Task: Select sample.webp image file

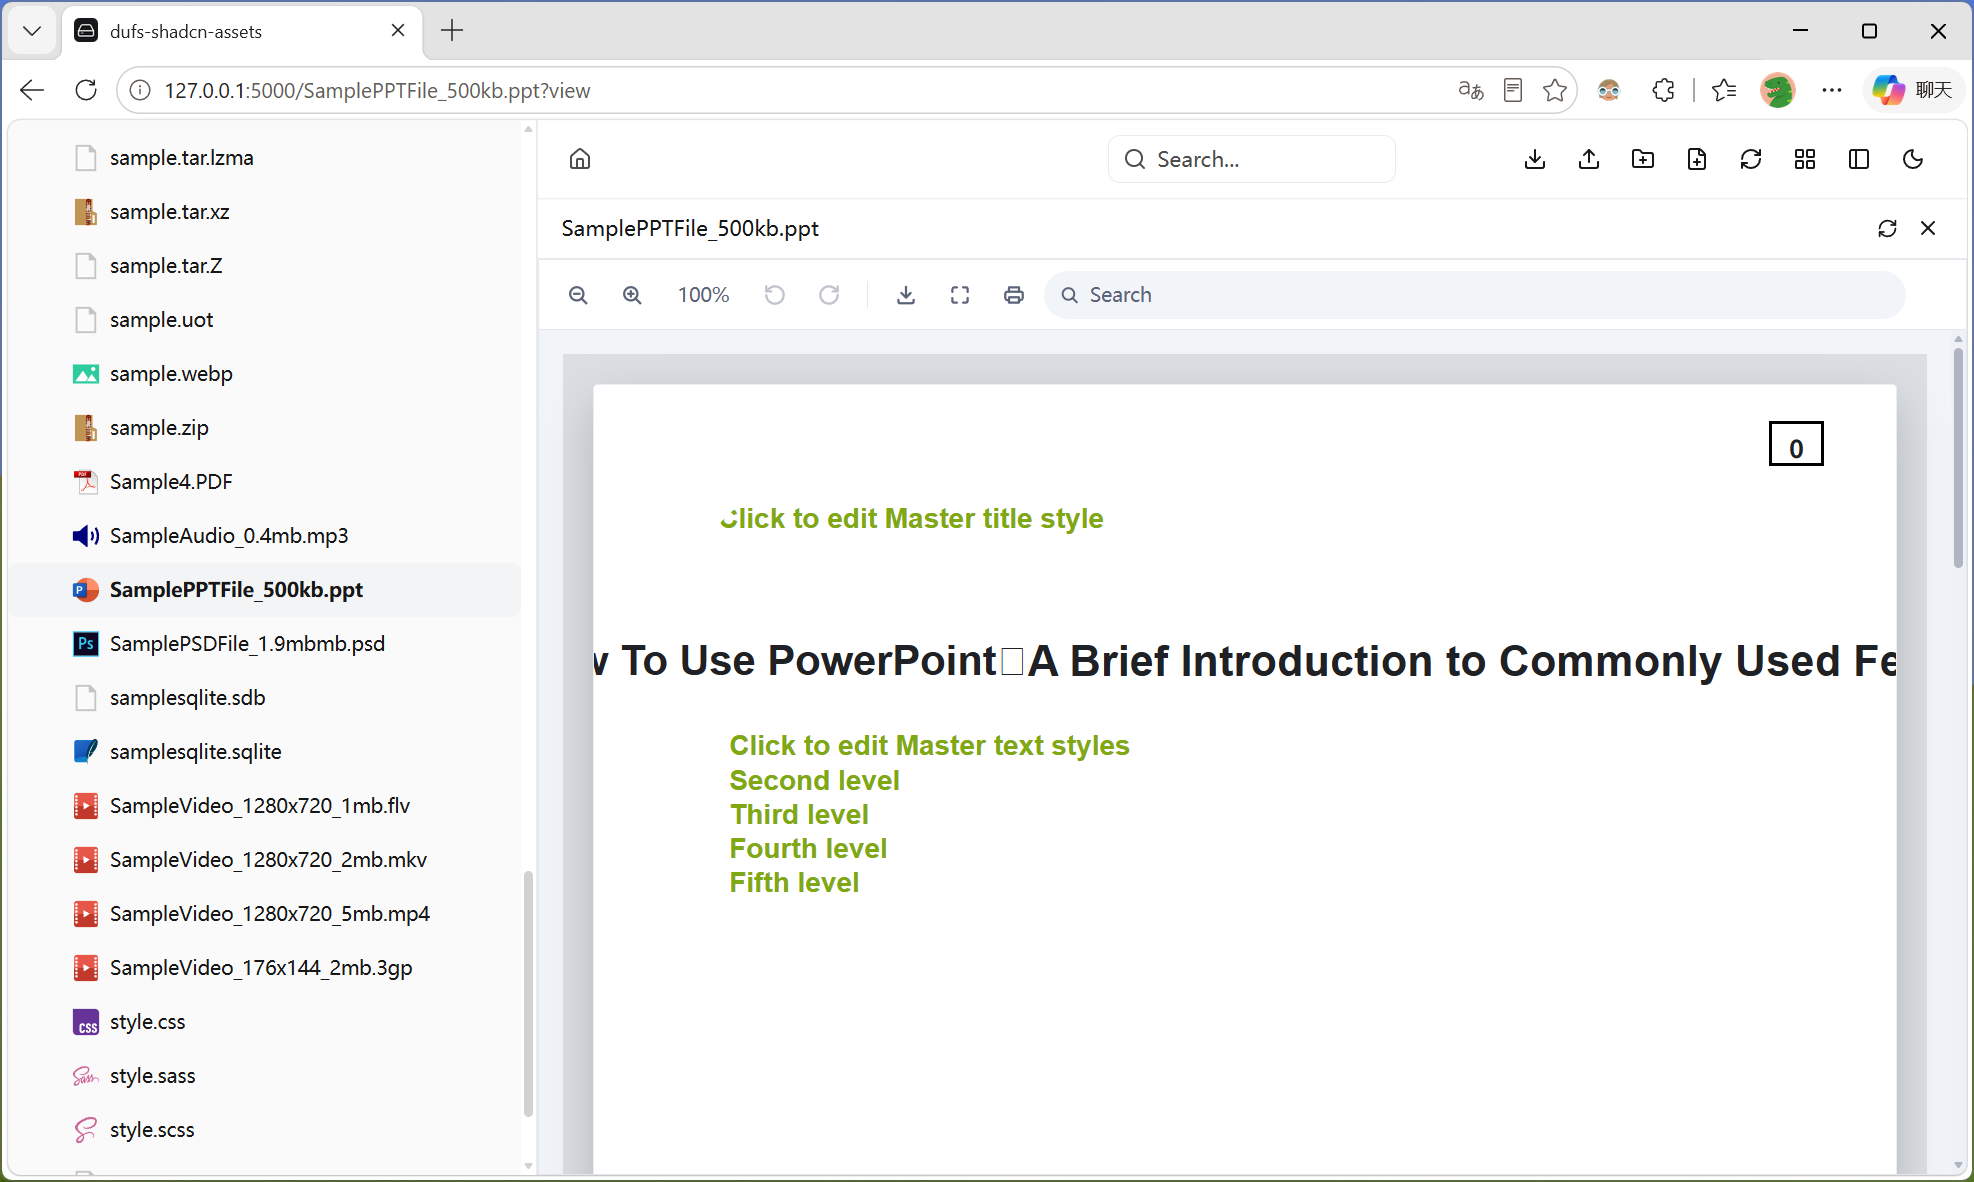Action: pyautogui.click(x=266, y=374)
